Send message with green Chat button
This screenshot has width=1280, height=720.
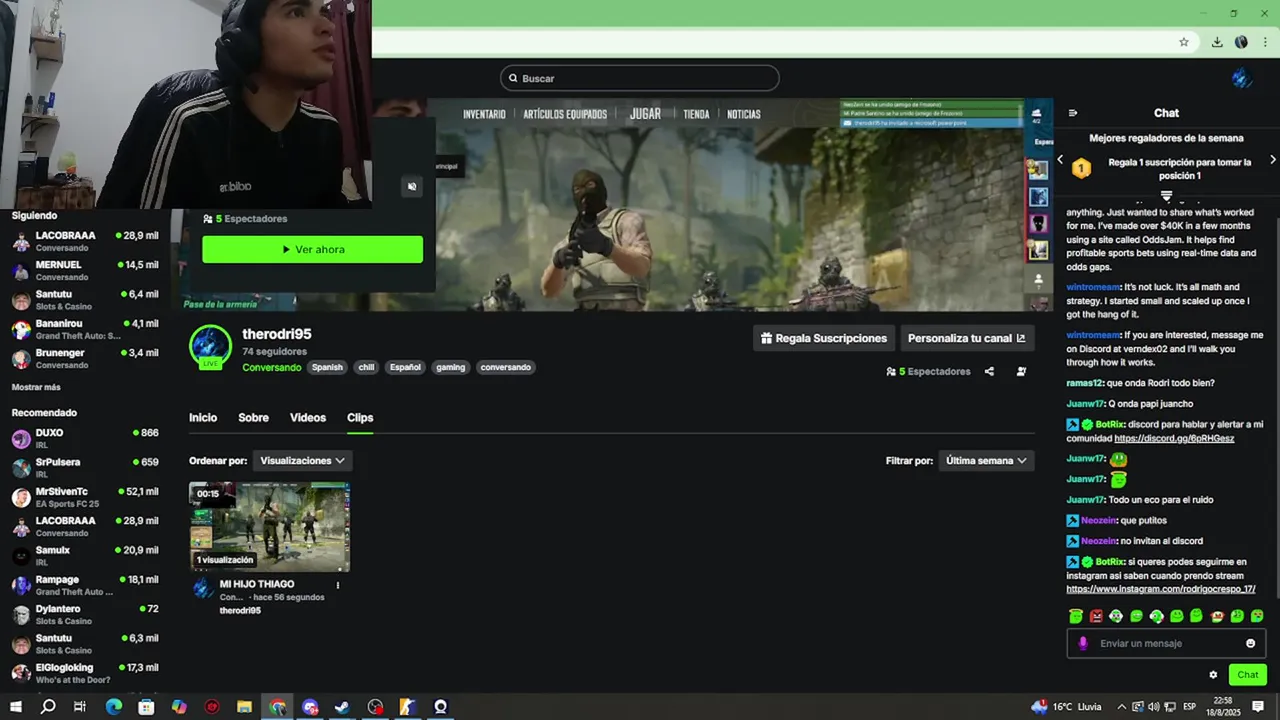pos(1247,675)
